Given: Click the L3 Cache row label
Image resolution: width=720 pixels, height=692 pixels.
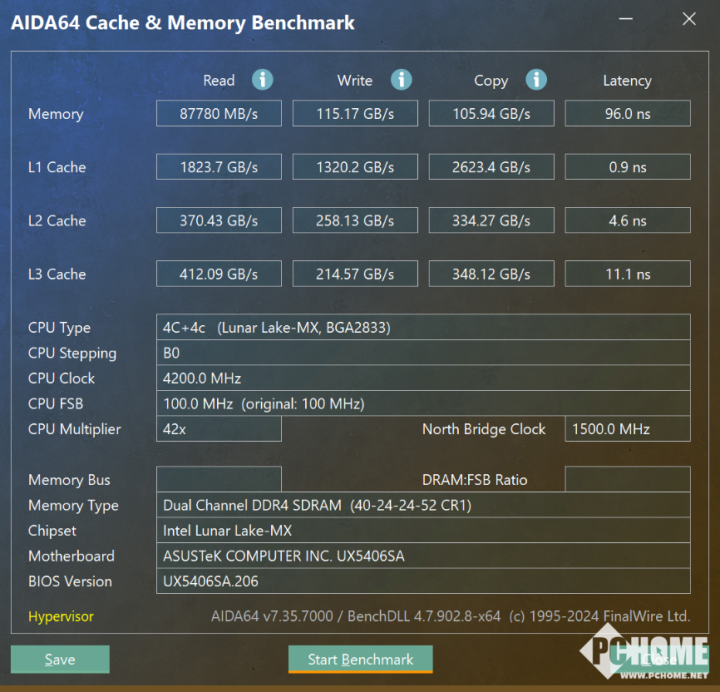Looking at the screenshot, I should point(57,274).
